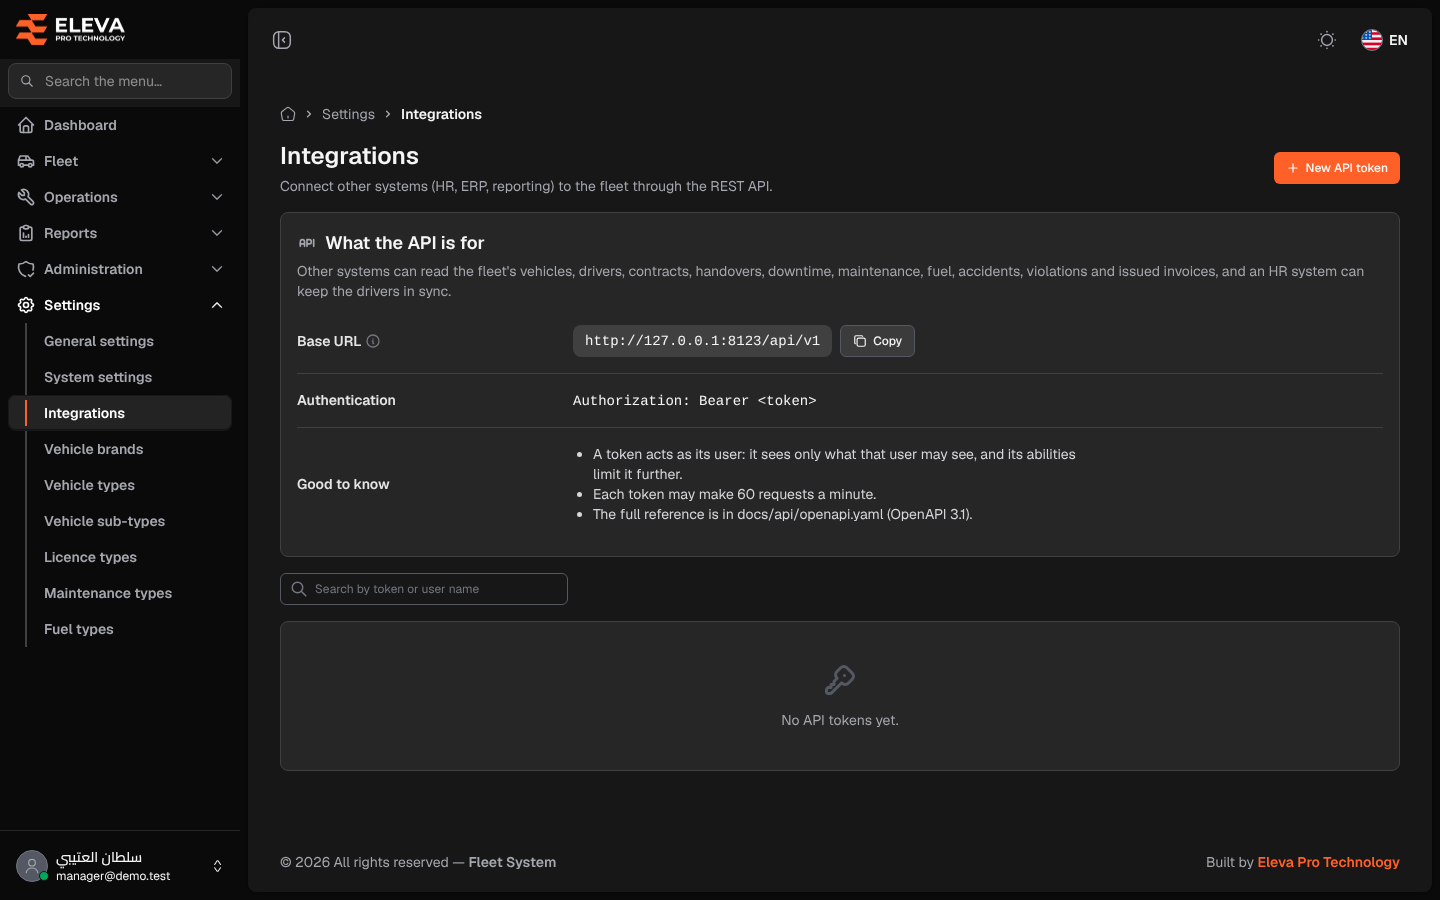Open Dashboard from the sidebar
This screenshot has width=1440, height=900.
(x=120, y=125)
